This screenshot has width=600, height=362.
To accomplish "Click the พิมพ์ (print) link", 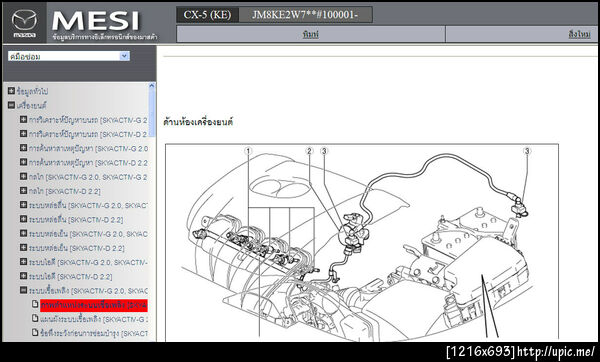I will (x=310, y=34).
